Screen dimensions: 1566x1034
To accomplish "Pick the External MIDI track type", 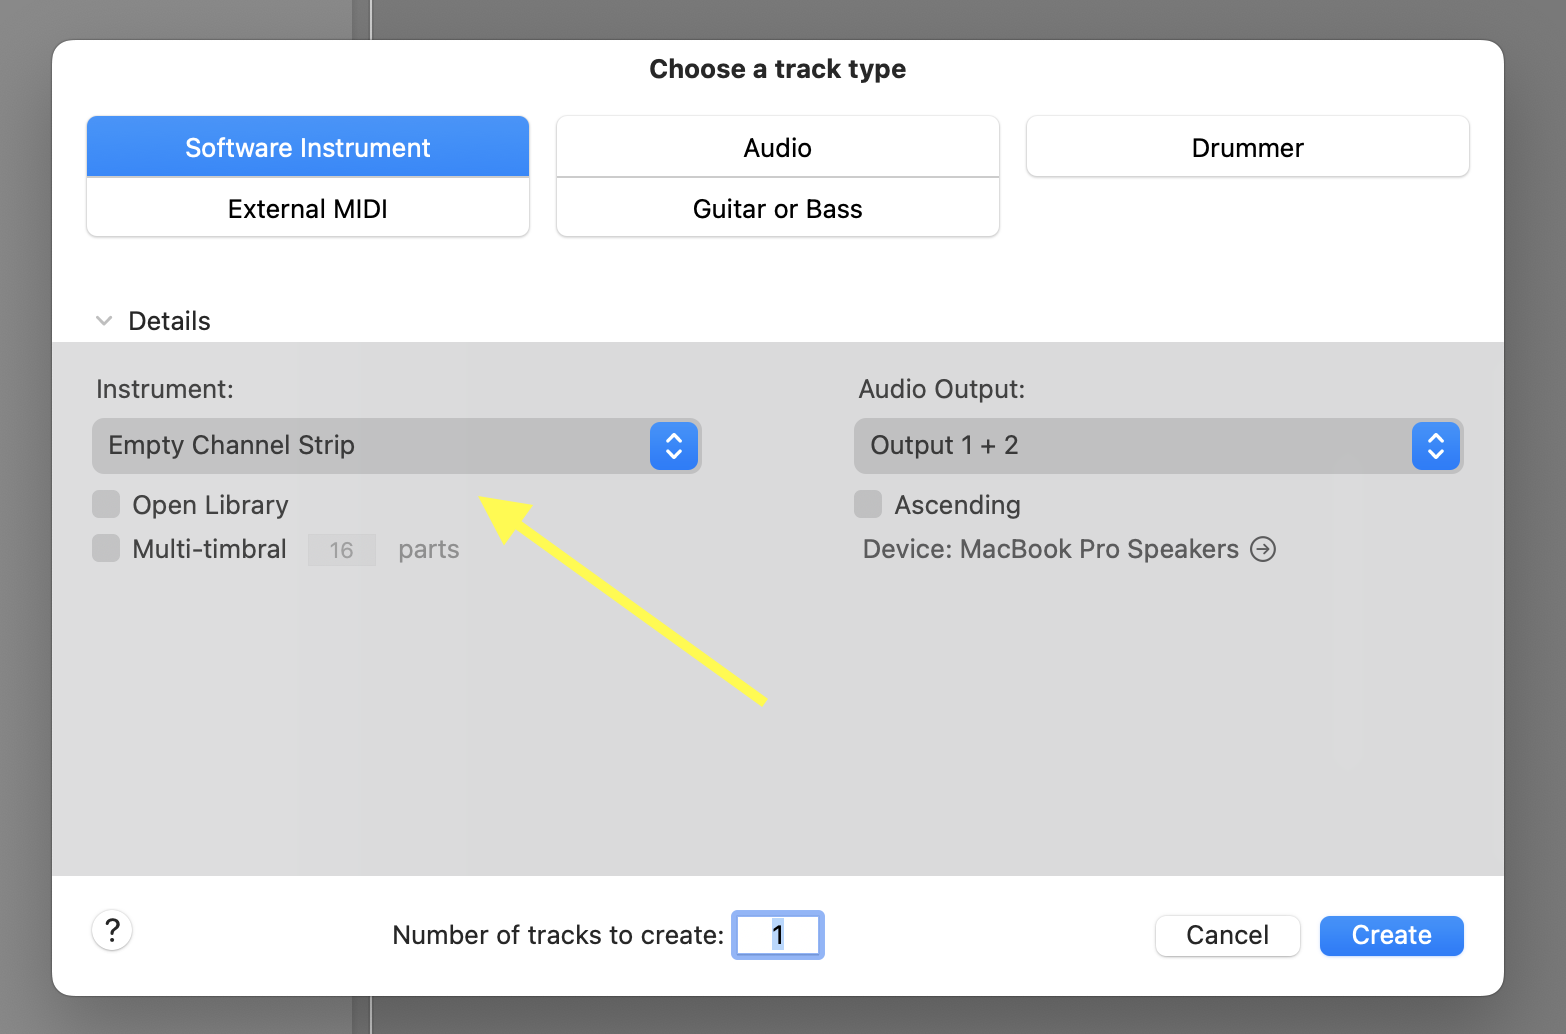I will point(308,209).
